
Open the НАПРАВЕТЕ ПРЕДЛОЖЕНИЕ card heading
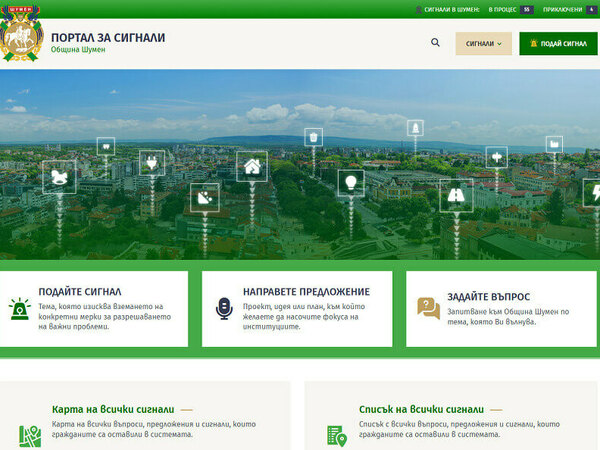(307, 292)
